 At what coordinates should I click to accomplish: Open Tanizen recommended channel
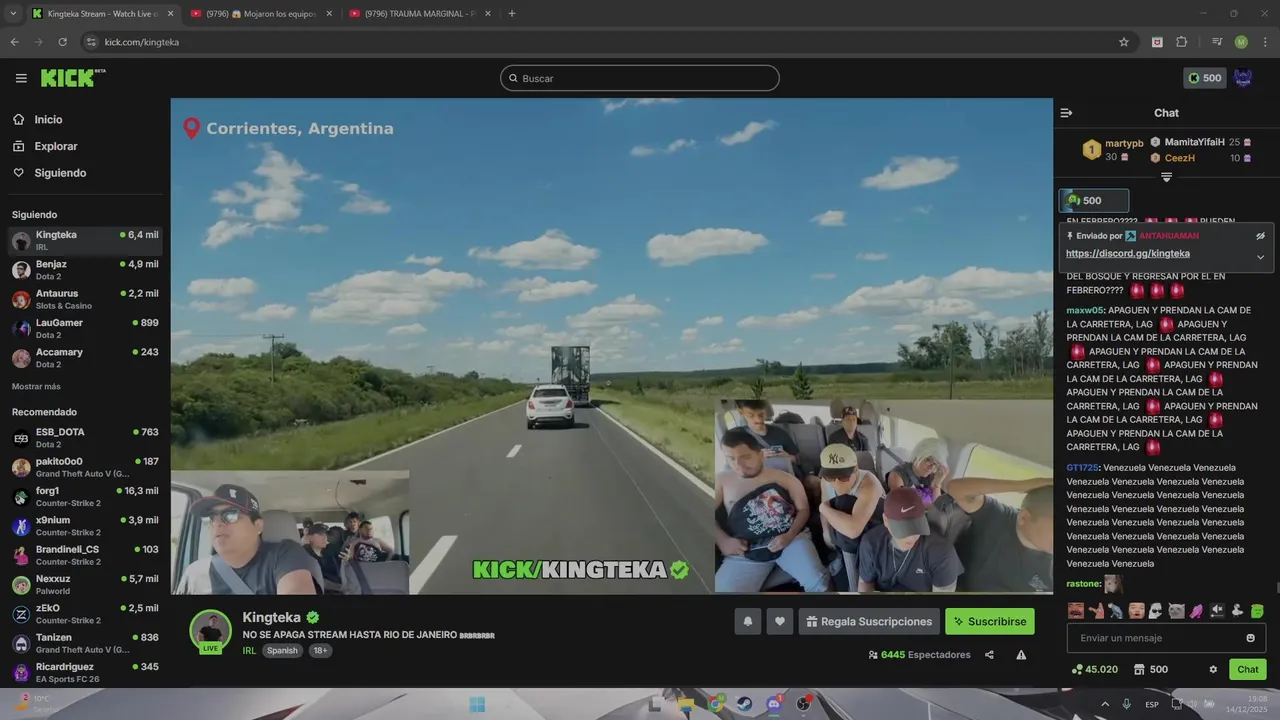(x=85, y=643)
